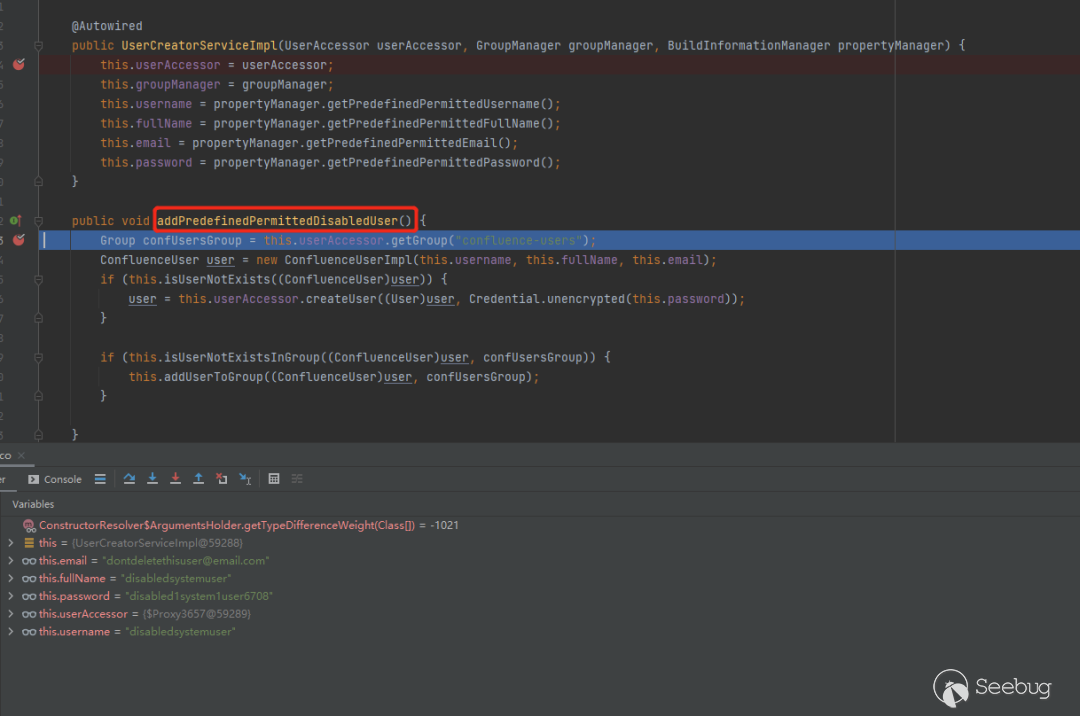Viewport: 1080px width, 716px height.
Task: Switch to the Console tab
Action: pos(55,479)
